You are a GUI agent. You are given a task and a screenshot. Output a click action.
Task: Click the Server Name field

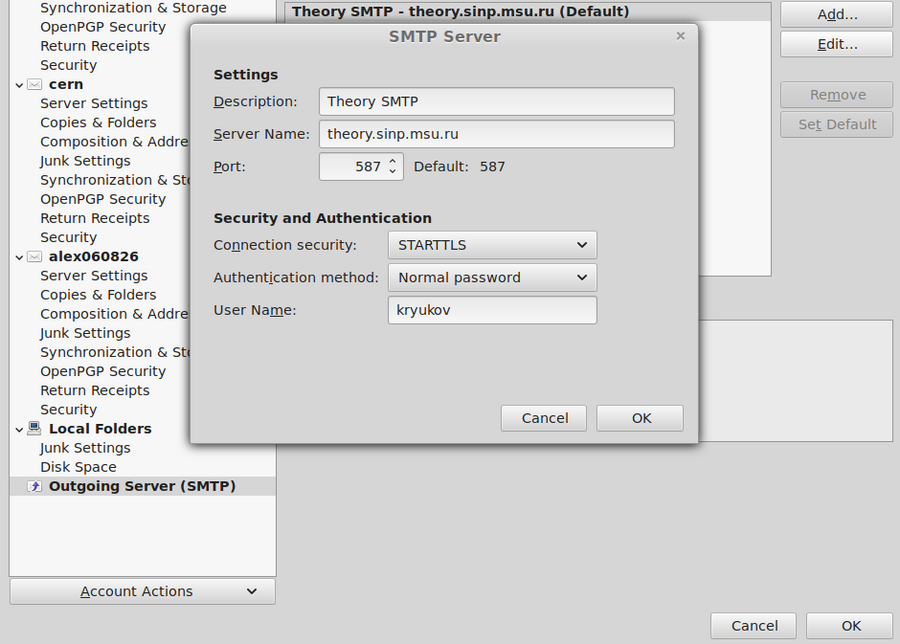click(496, 134)
